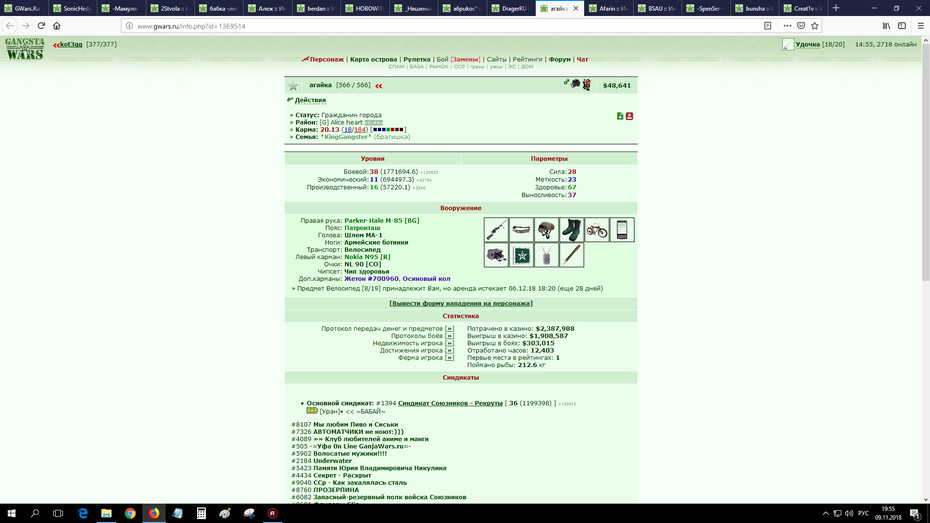Screen dimensions: 930x523
Task: Click negative karma count 184
Action: click(x=360, y=130)
